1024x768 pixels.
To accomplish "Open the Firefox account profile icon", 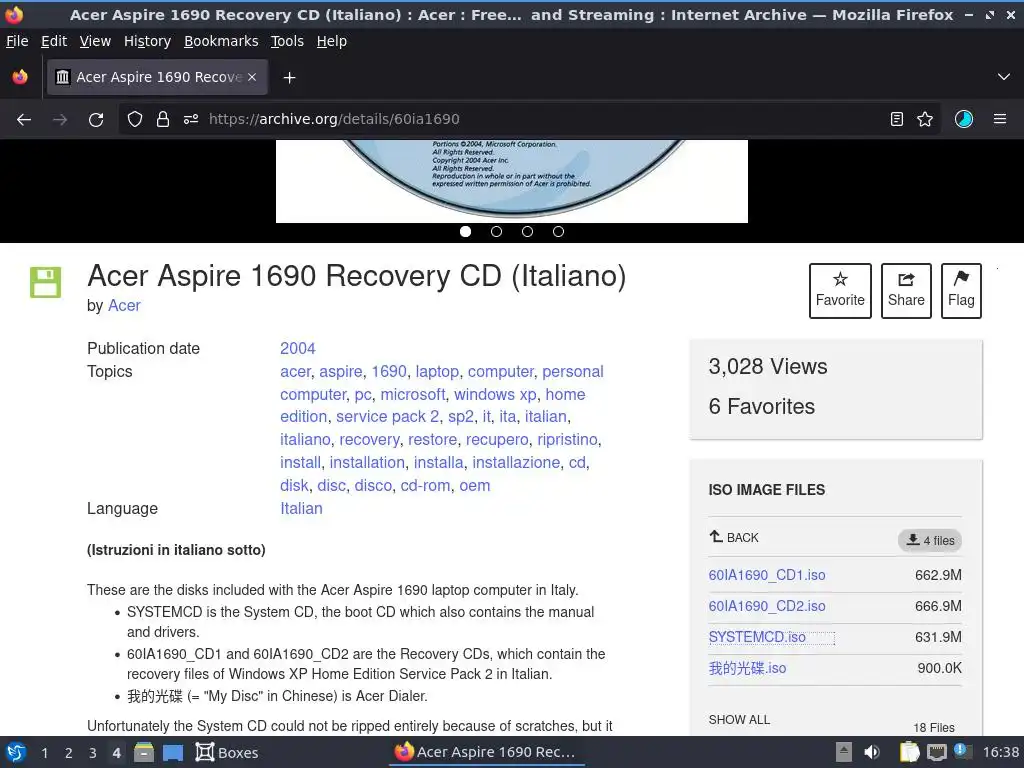I will click(x=964, y=119).
